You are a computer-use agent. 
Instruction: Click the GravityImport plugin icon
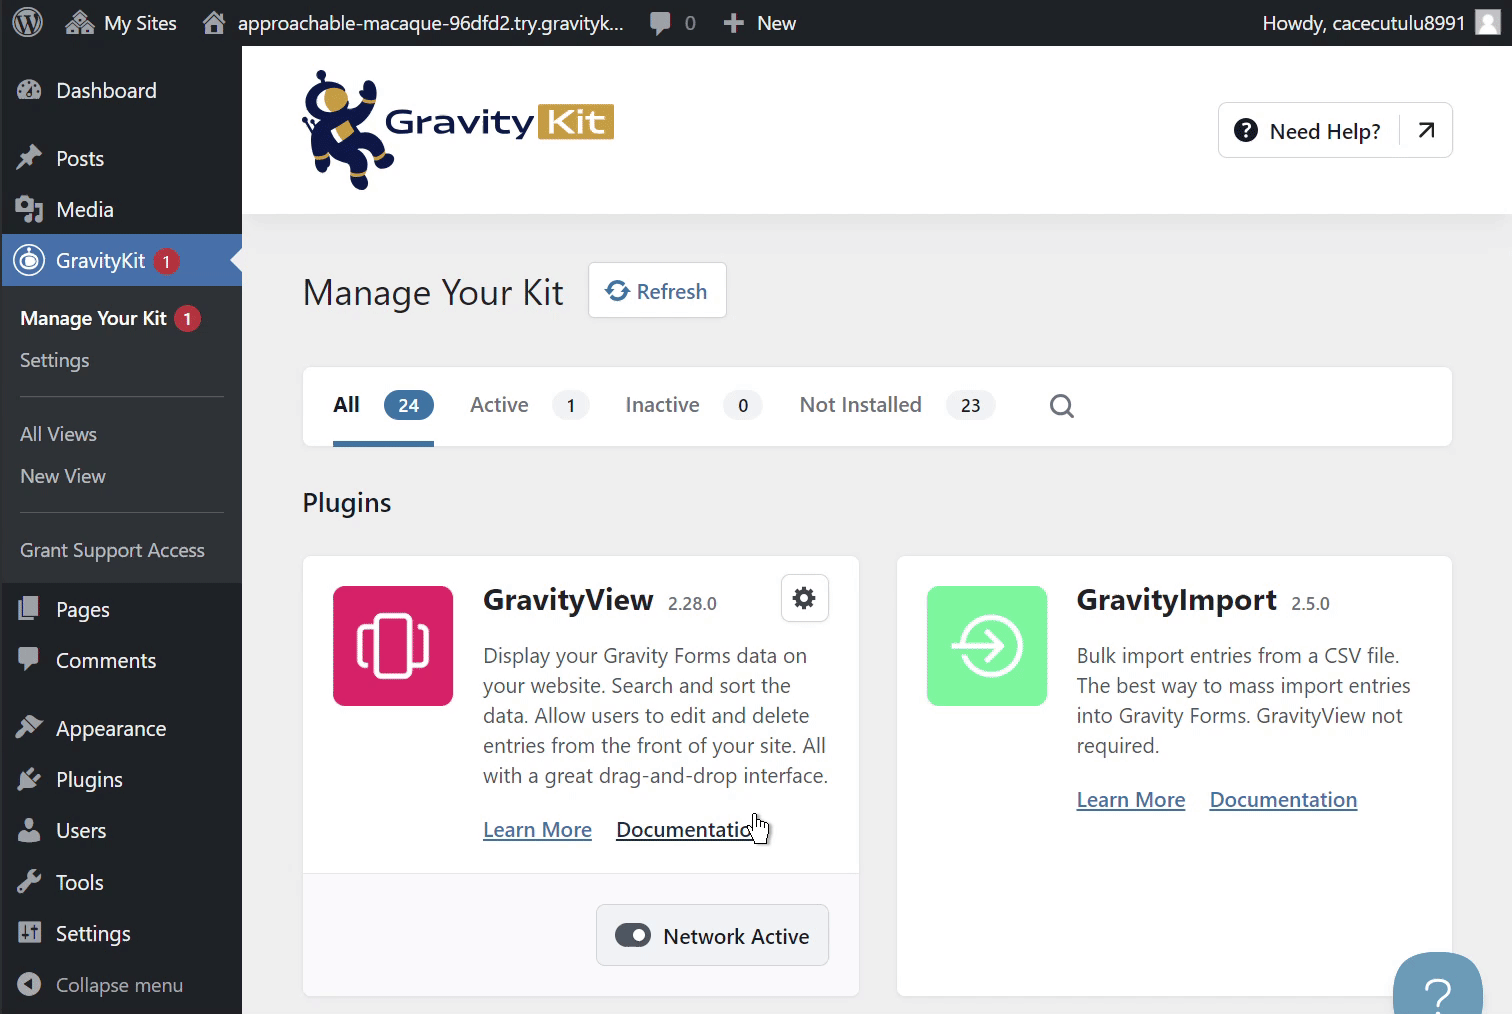click(986, 646)
